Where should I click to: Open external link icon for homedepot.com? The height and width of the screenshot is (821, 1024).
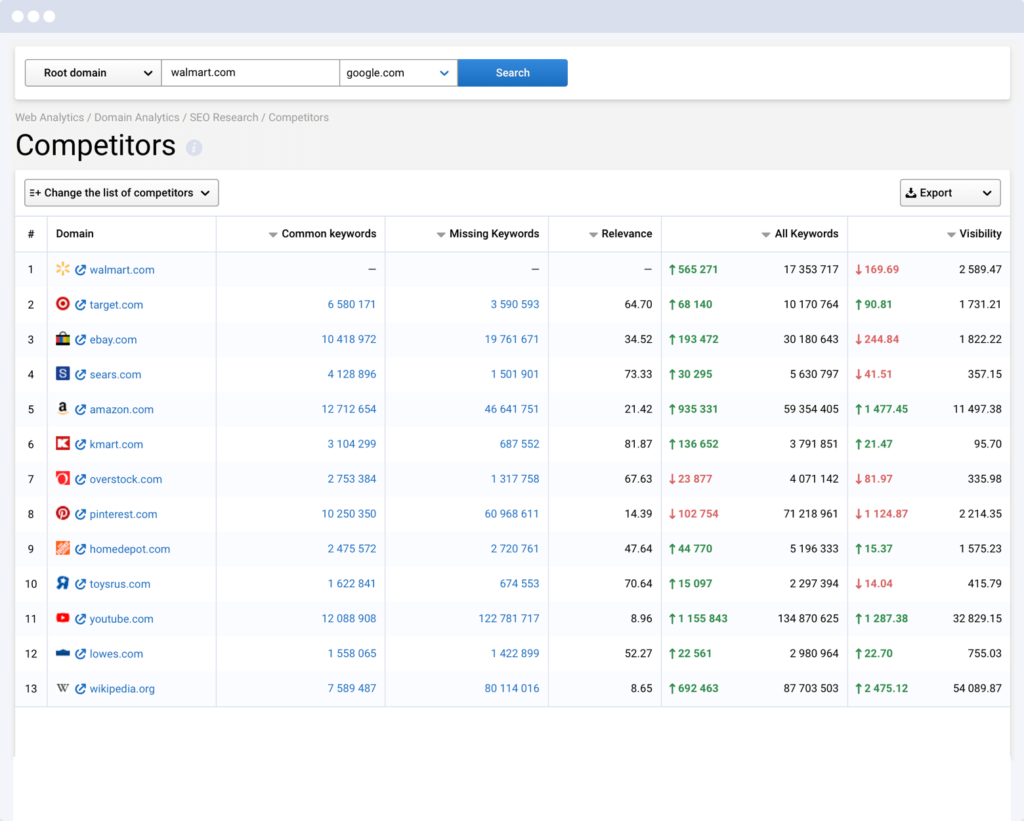coord(80,549)
